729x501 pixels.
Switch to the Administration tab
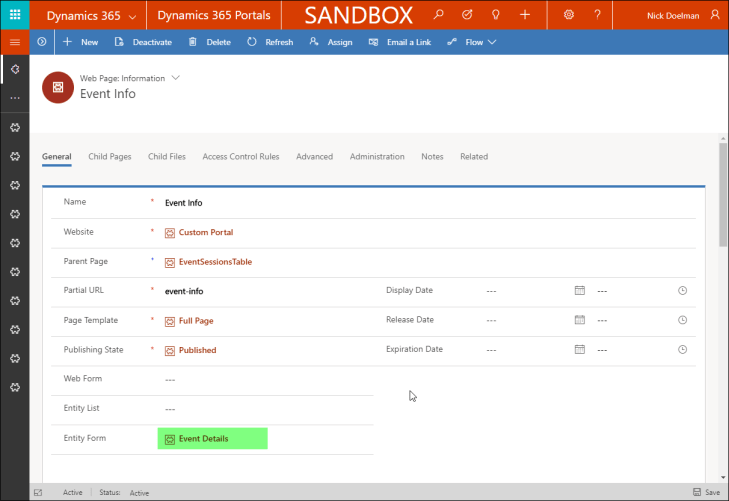pyautogui.click(x=377, y=157)
